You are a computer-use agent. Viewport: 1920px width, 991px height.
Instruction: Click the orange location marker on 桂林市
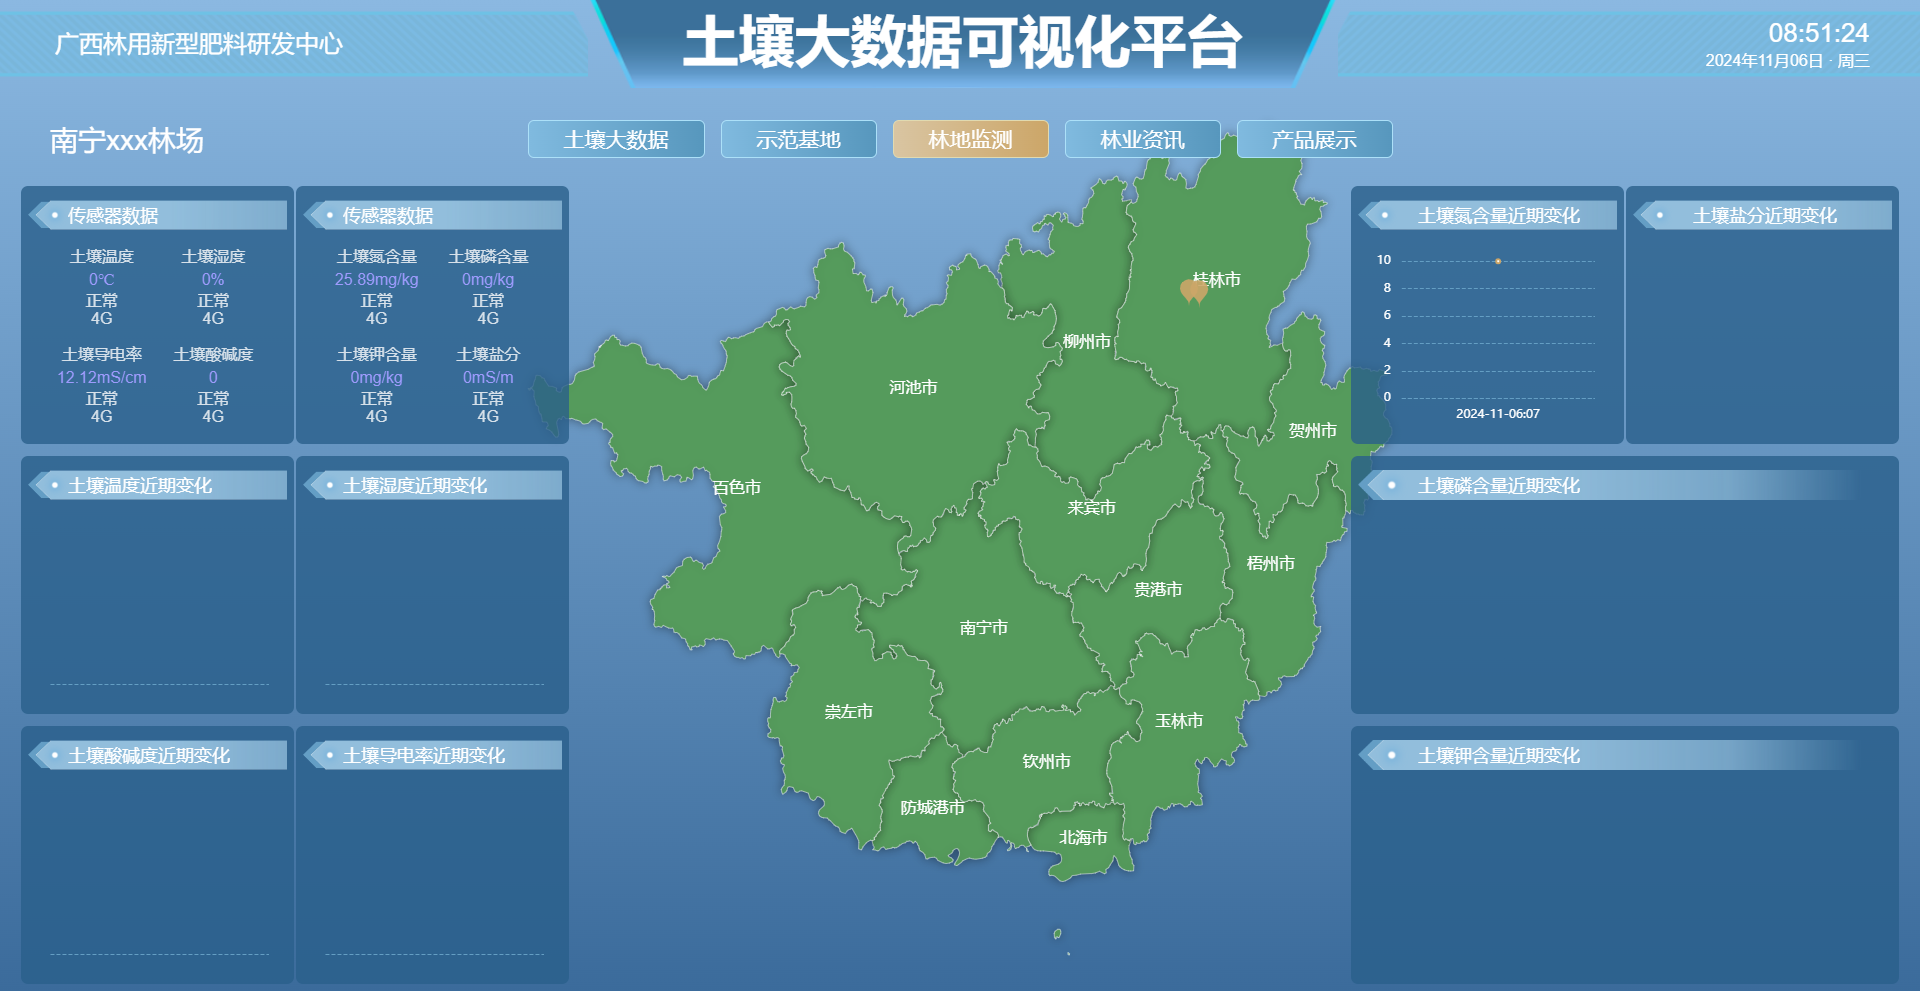tap(1193, 291)
